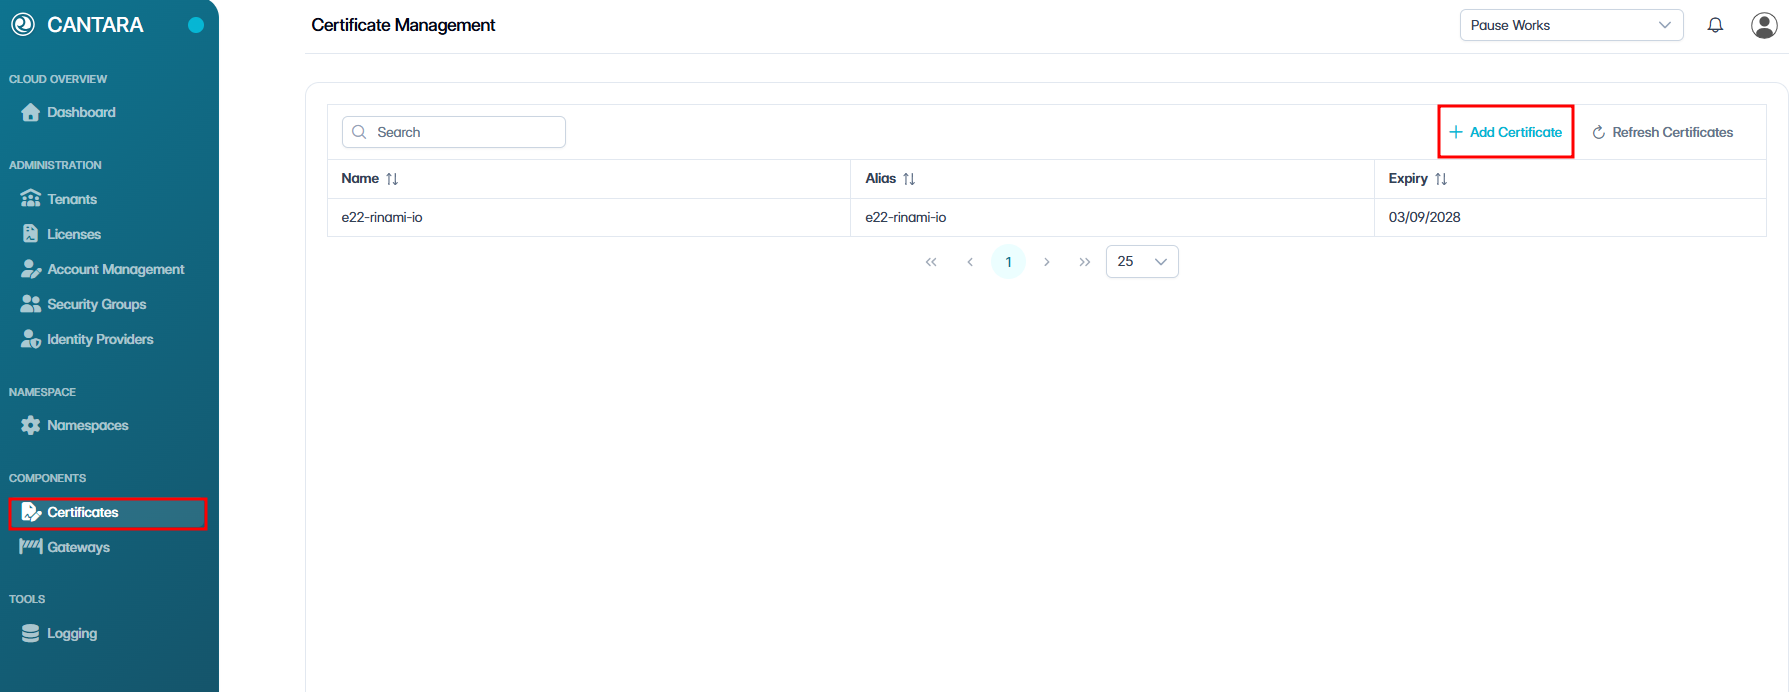Click the Certificate Management page title
This screenshot has width=1792, height=692.
coord(403,25)
